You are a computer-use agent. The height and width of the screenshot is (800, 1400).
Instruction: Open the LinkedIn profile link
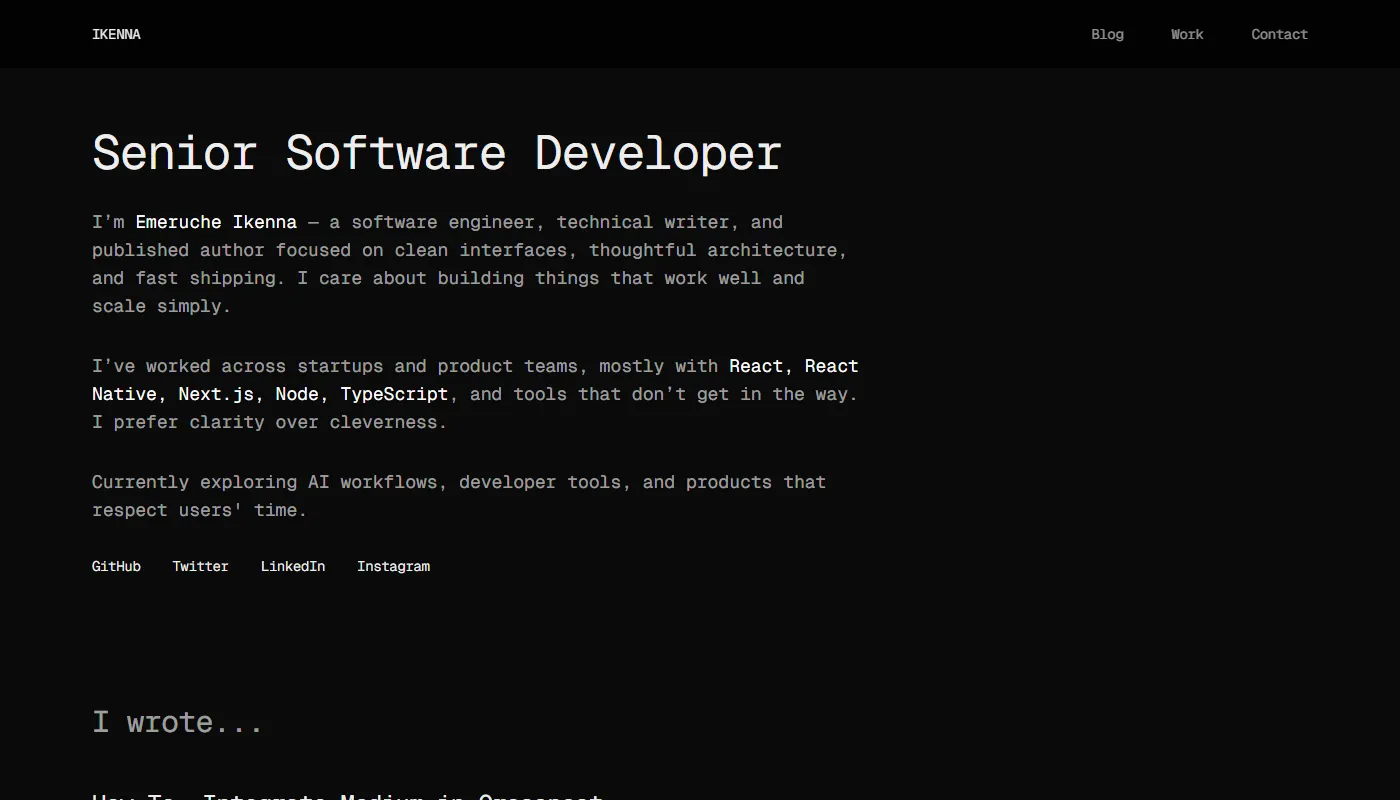[x=293, y=566]
